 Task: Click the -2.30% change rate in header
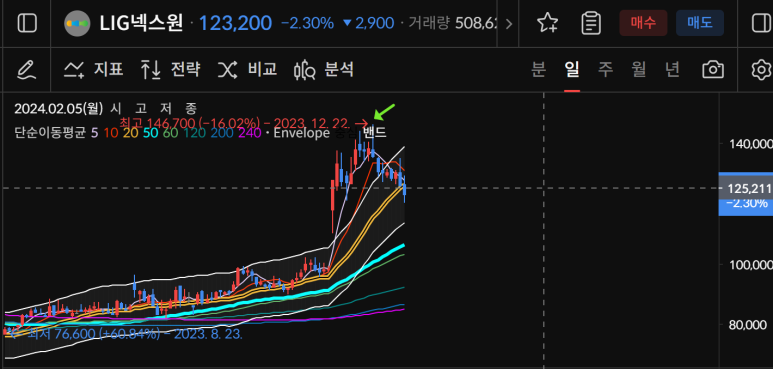(x=307, y=23)
